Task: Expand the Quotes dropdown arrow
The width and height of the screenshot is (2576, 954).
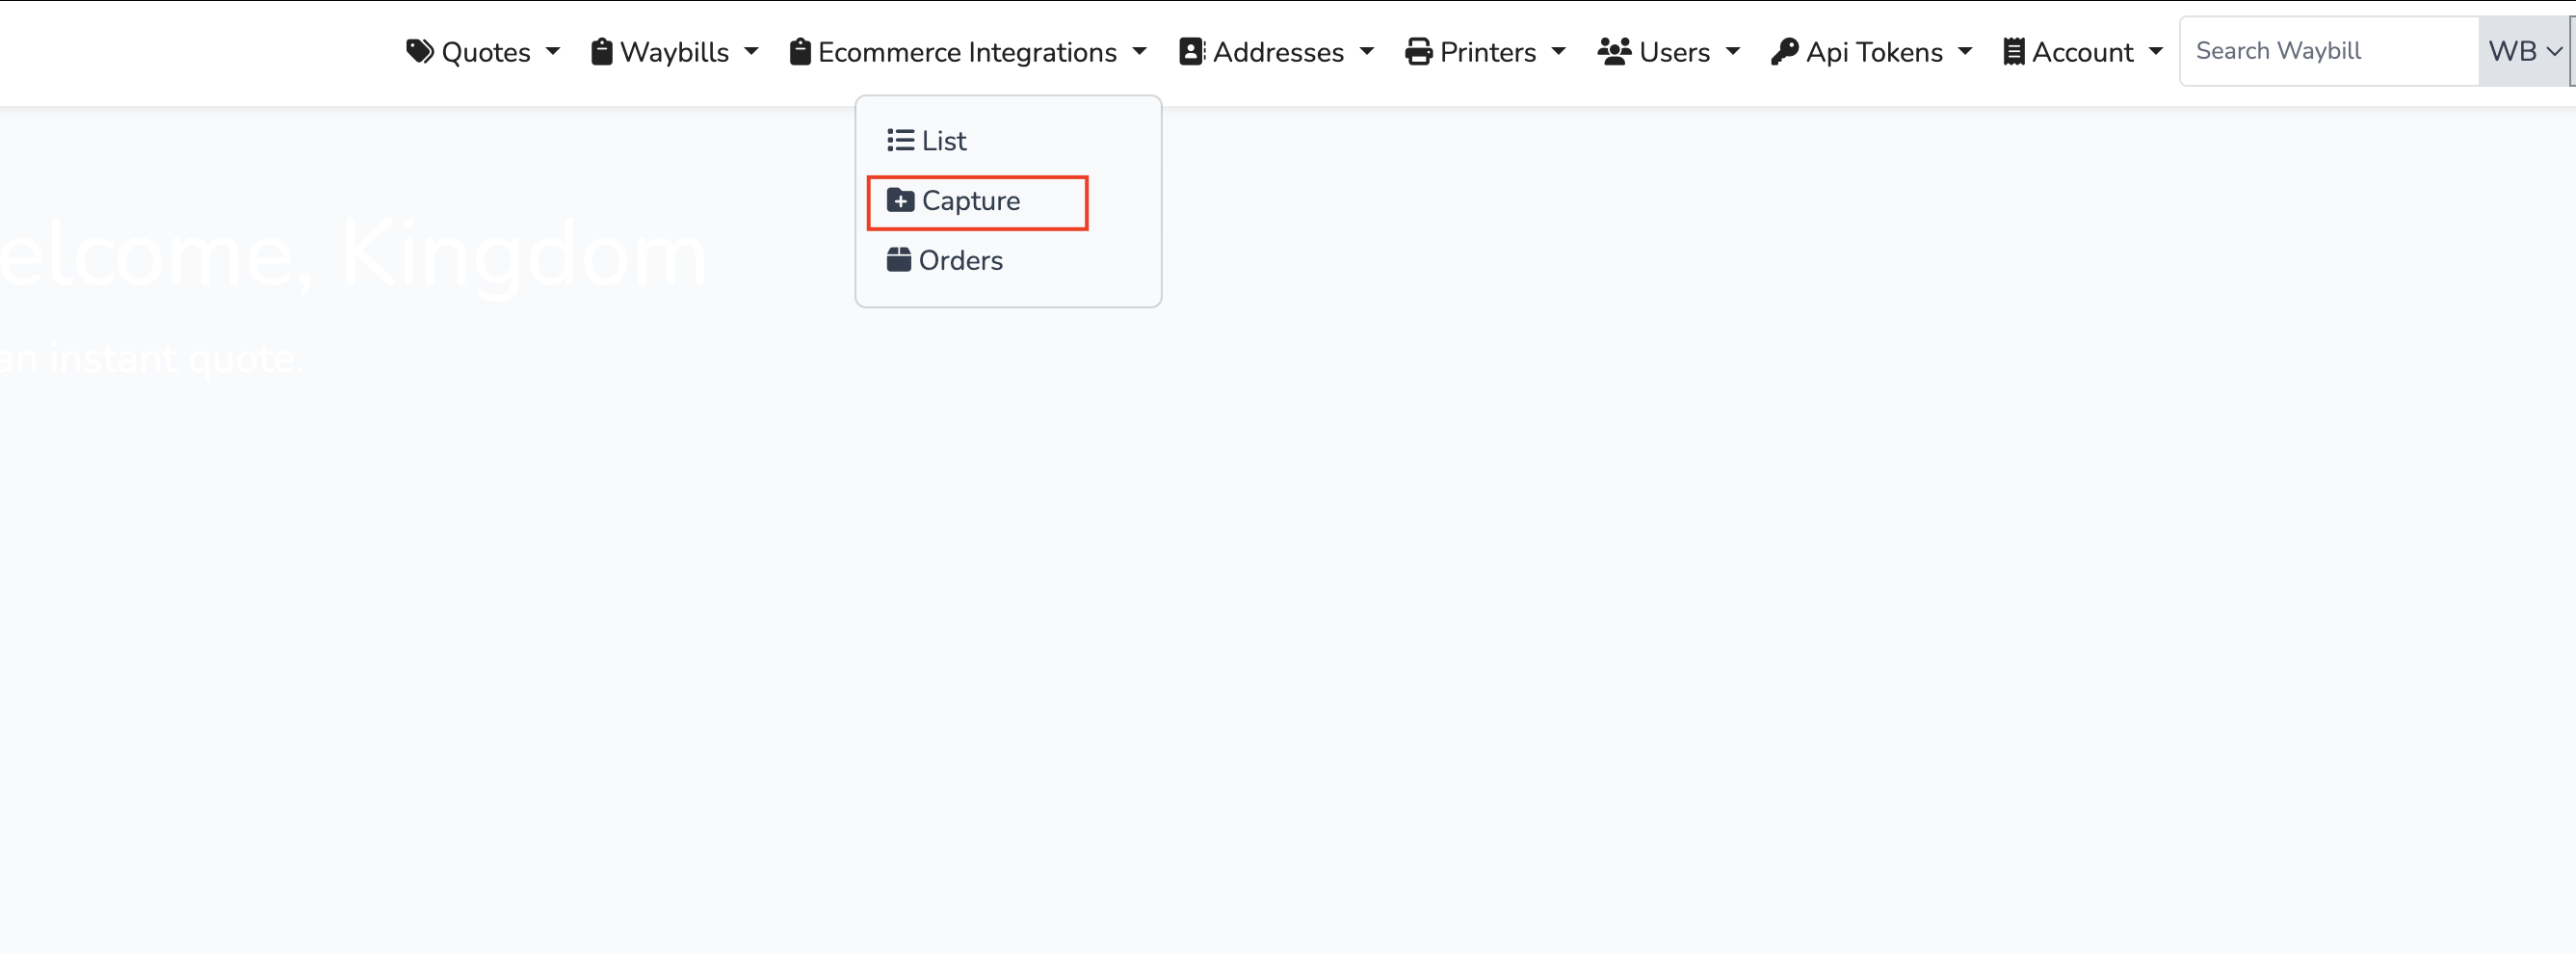Action: 553,51
